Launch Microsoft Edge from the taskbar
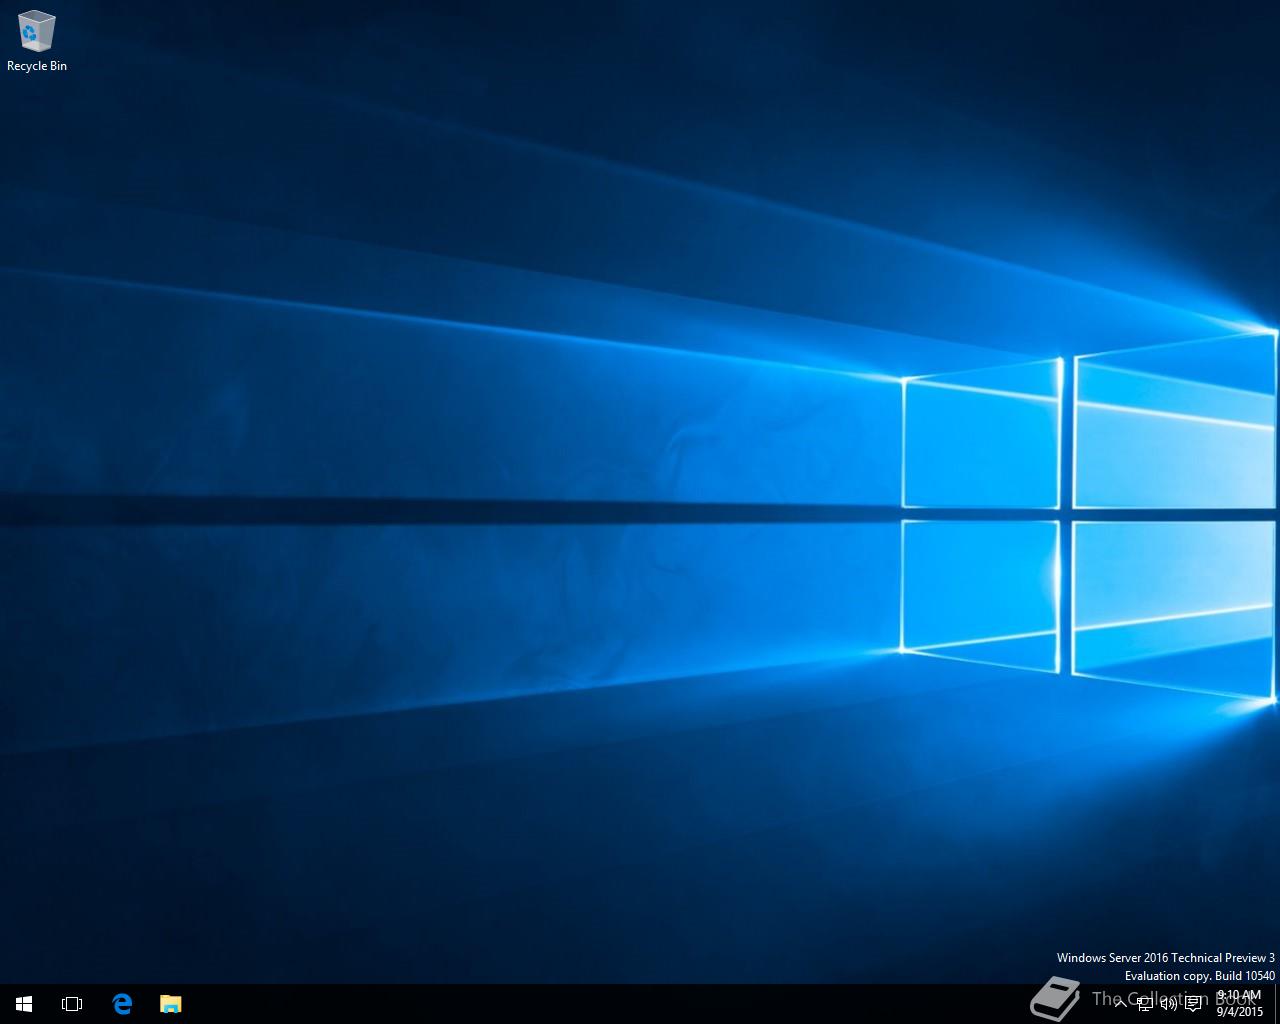The height and width of the screenshot is (1024, 1280). tap(122, 1004)
